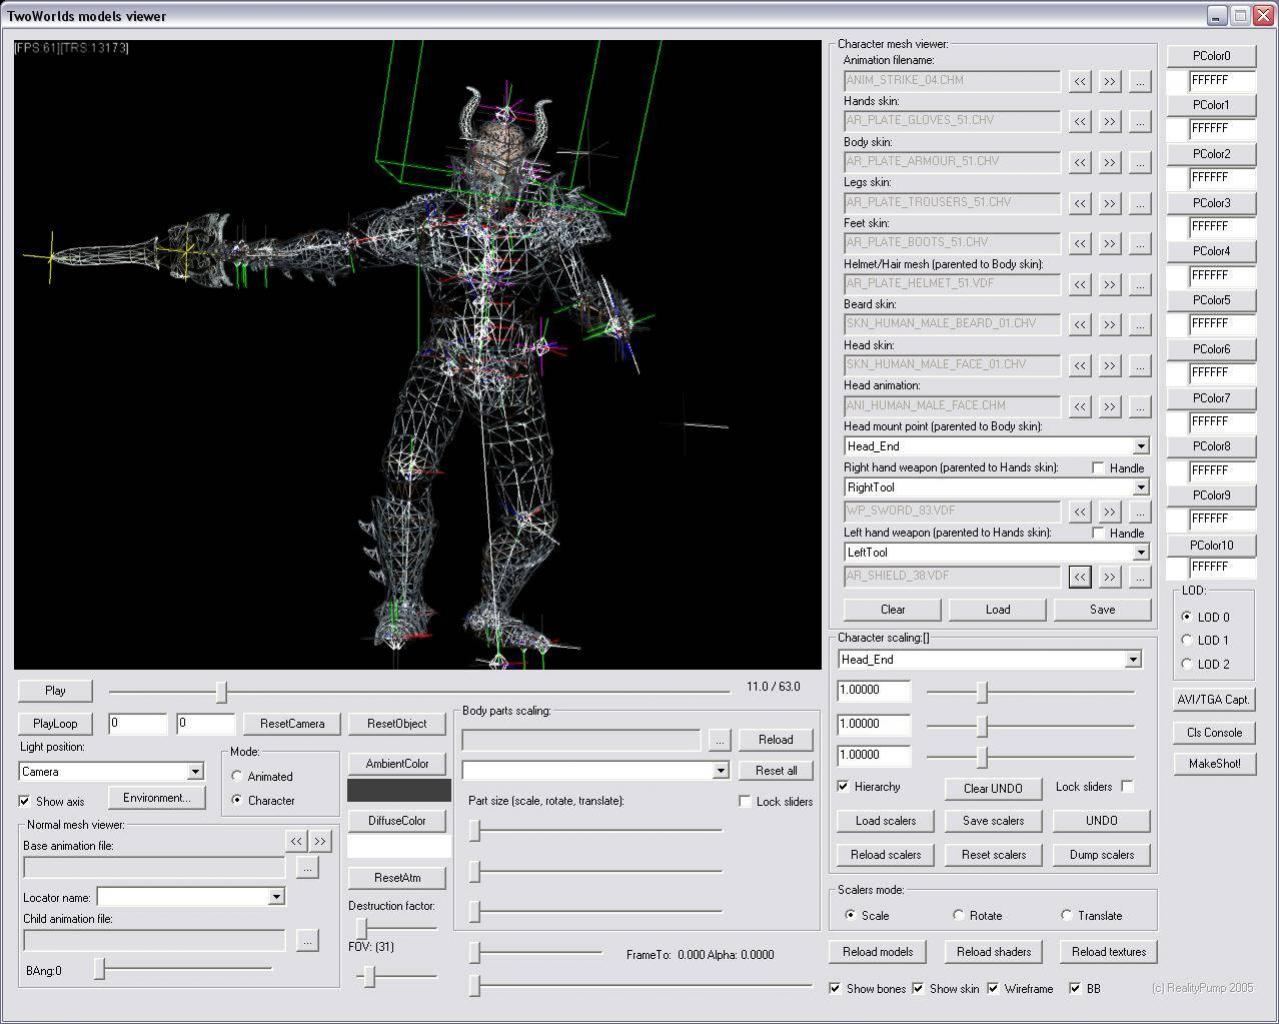Click previous (<<) button for Animation filename
The image size is (1279, 1024).
point(1079,81)
